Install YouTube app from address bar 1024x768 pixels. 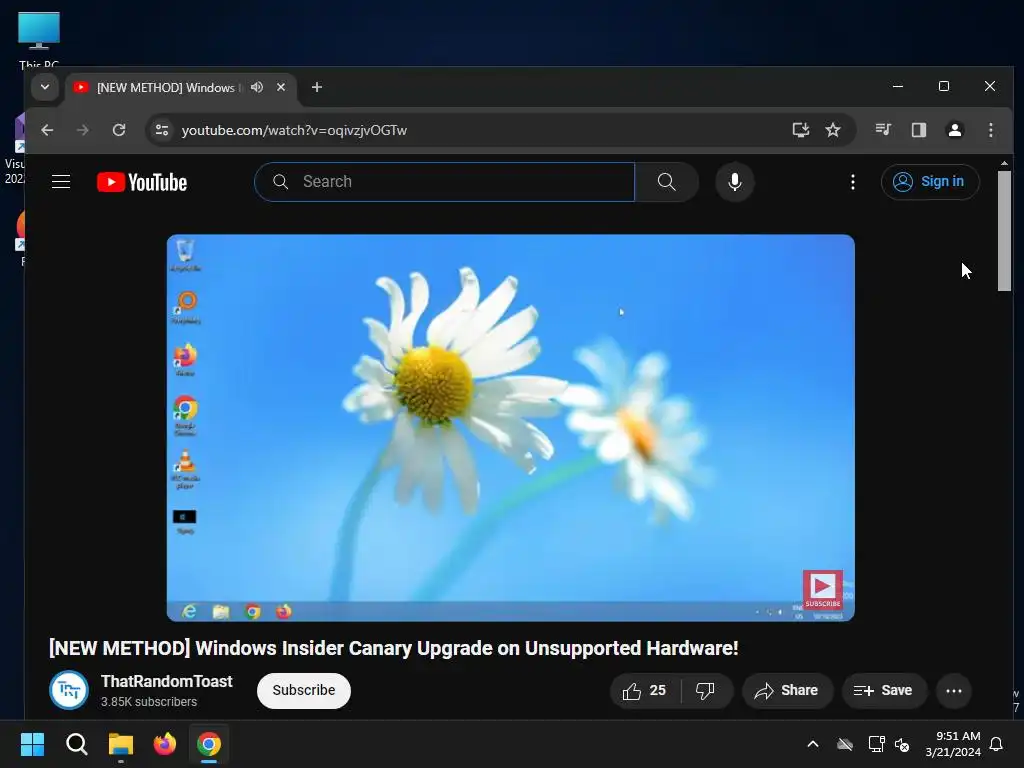(x=801, y=130)
